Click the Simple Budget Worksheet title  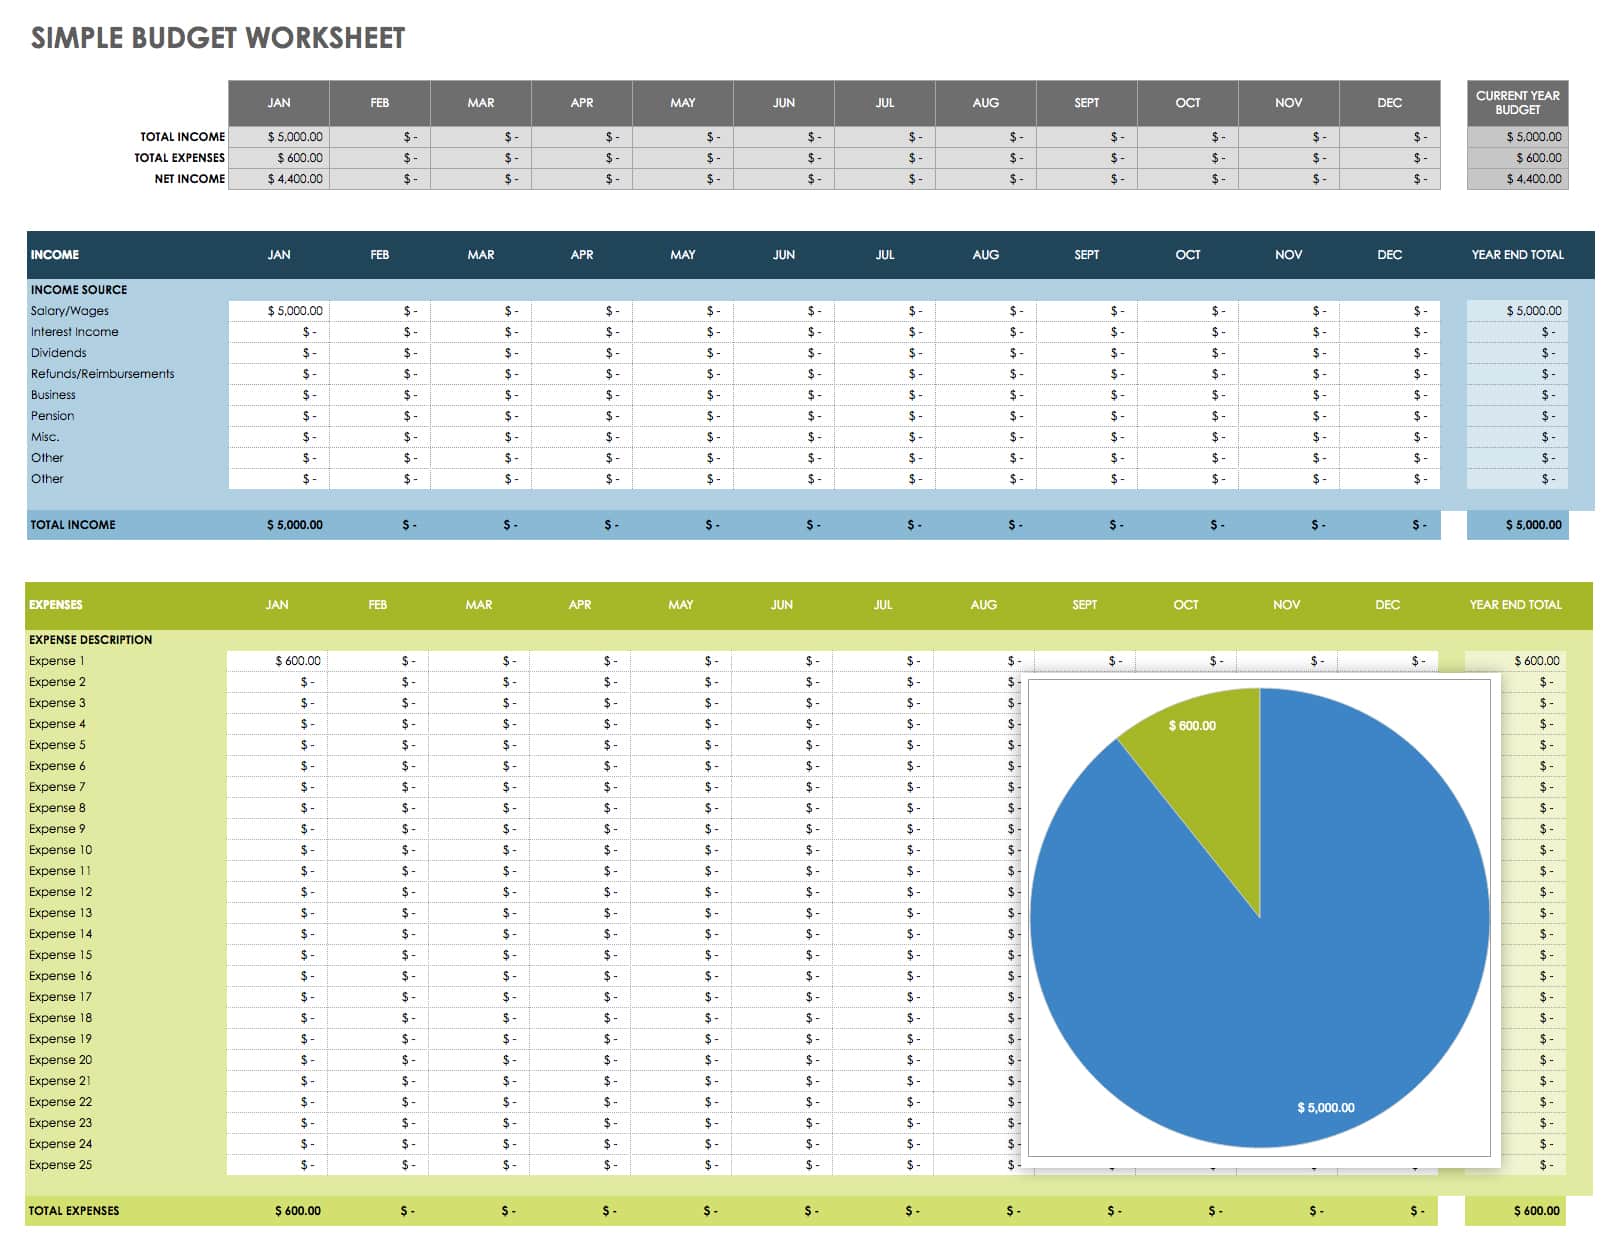click(x=218, y=38)
